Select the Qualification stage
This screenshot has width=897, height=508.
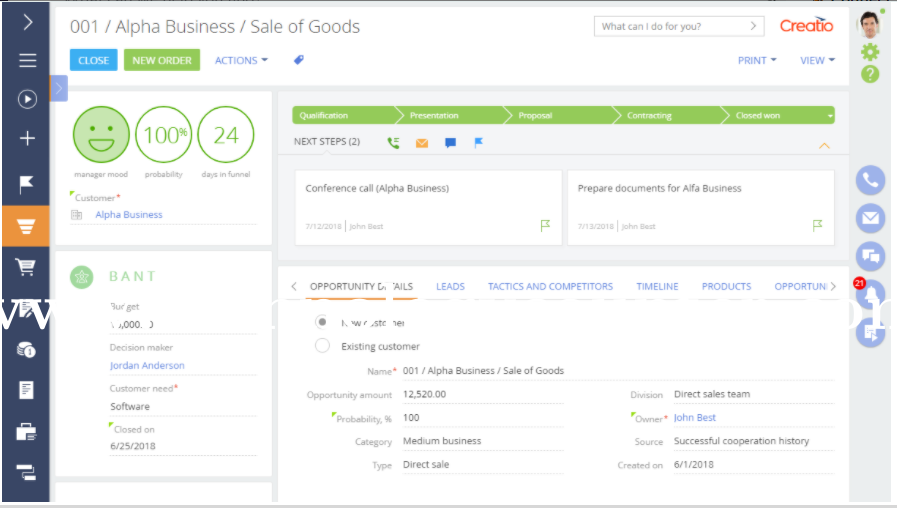pyautogui.click(x=343, y=115)
